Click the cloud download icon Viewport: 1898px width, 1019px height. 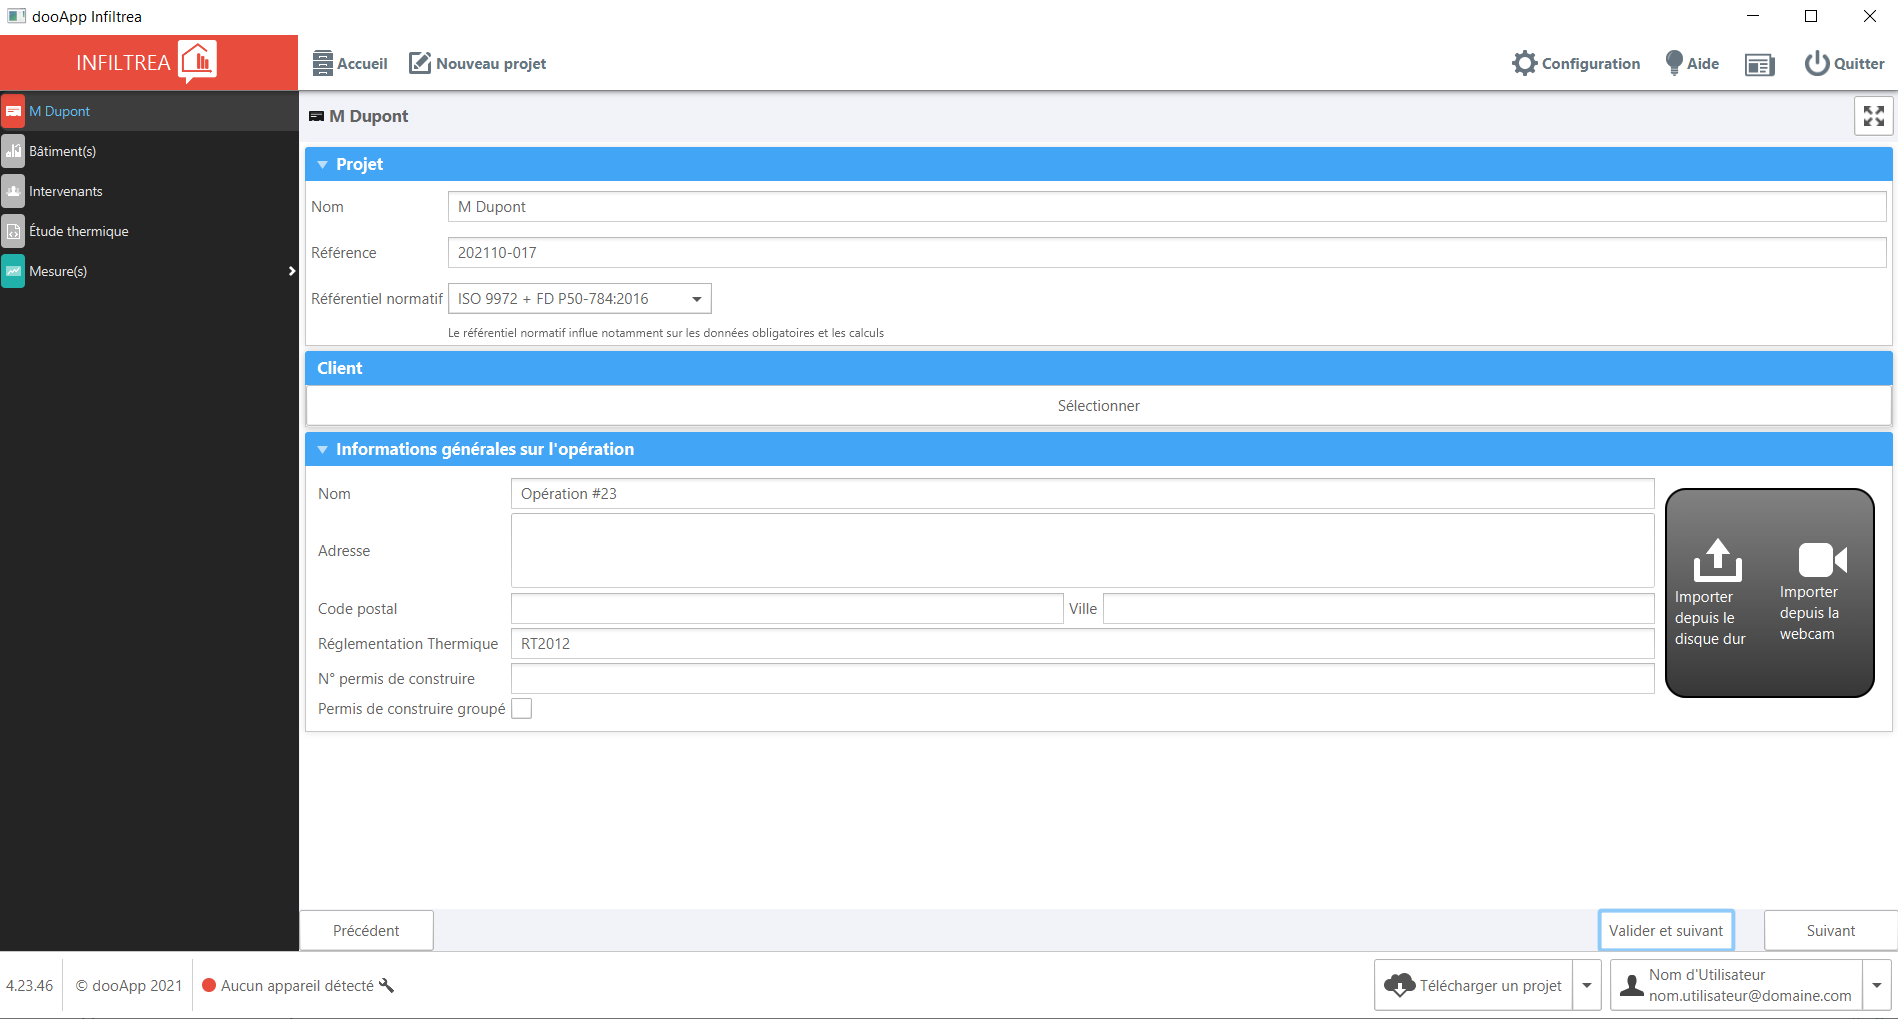pyautogui.click(x=1399, y=985)
